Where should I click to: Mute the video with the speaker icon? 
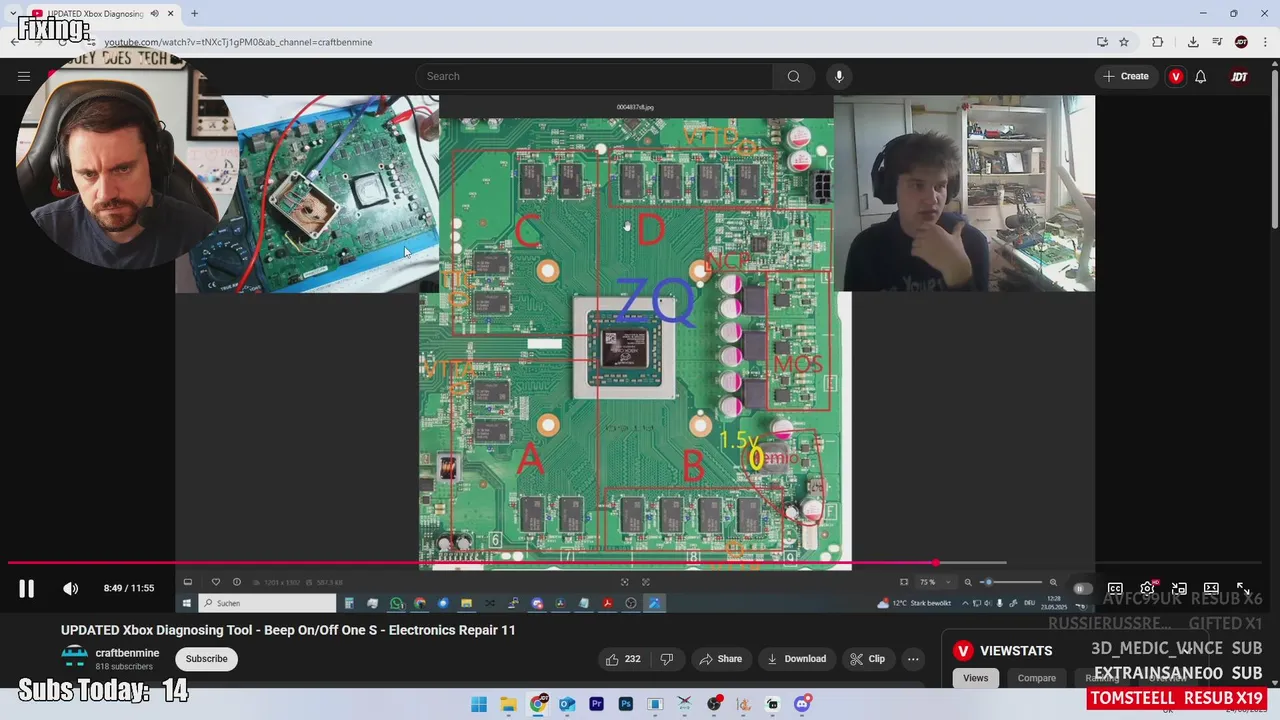(x=70, y=589)
